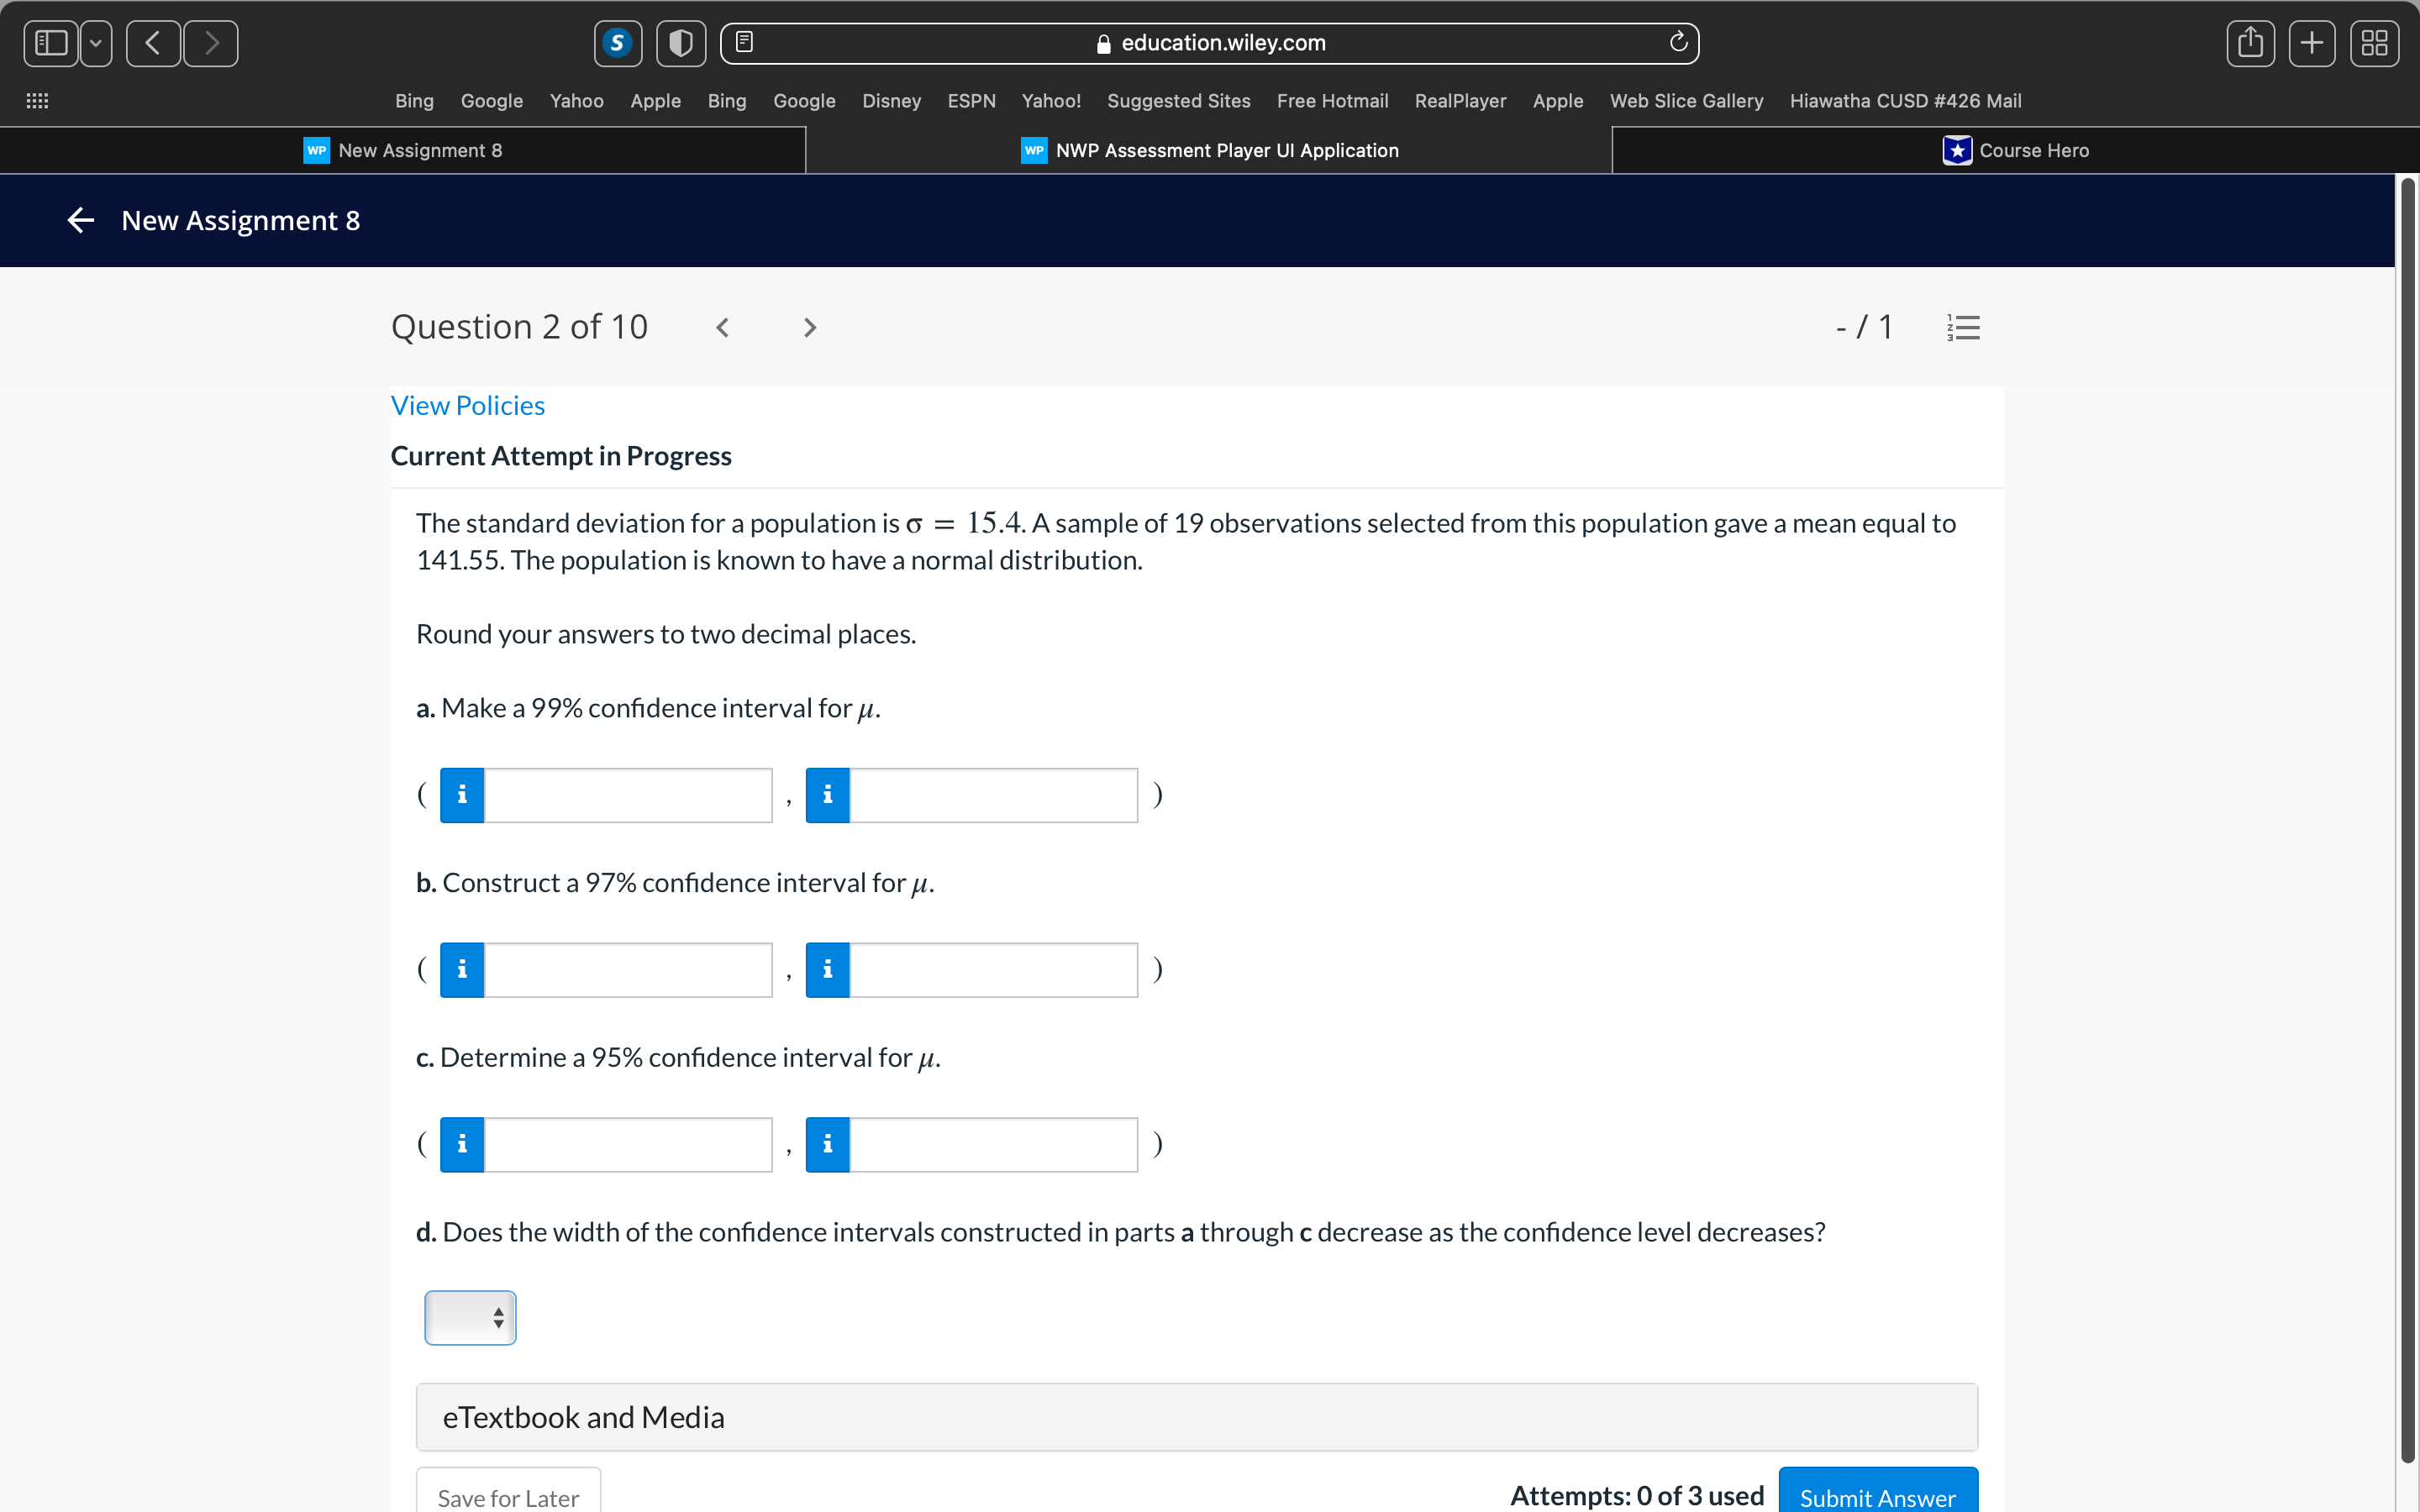Click the page vertical scrollbar
The image size is (2420, 1512).
(x=2407, y=800)
